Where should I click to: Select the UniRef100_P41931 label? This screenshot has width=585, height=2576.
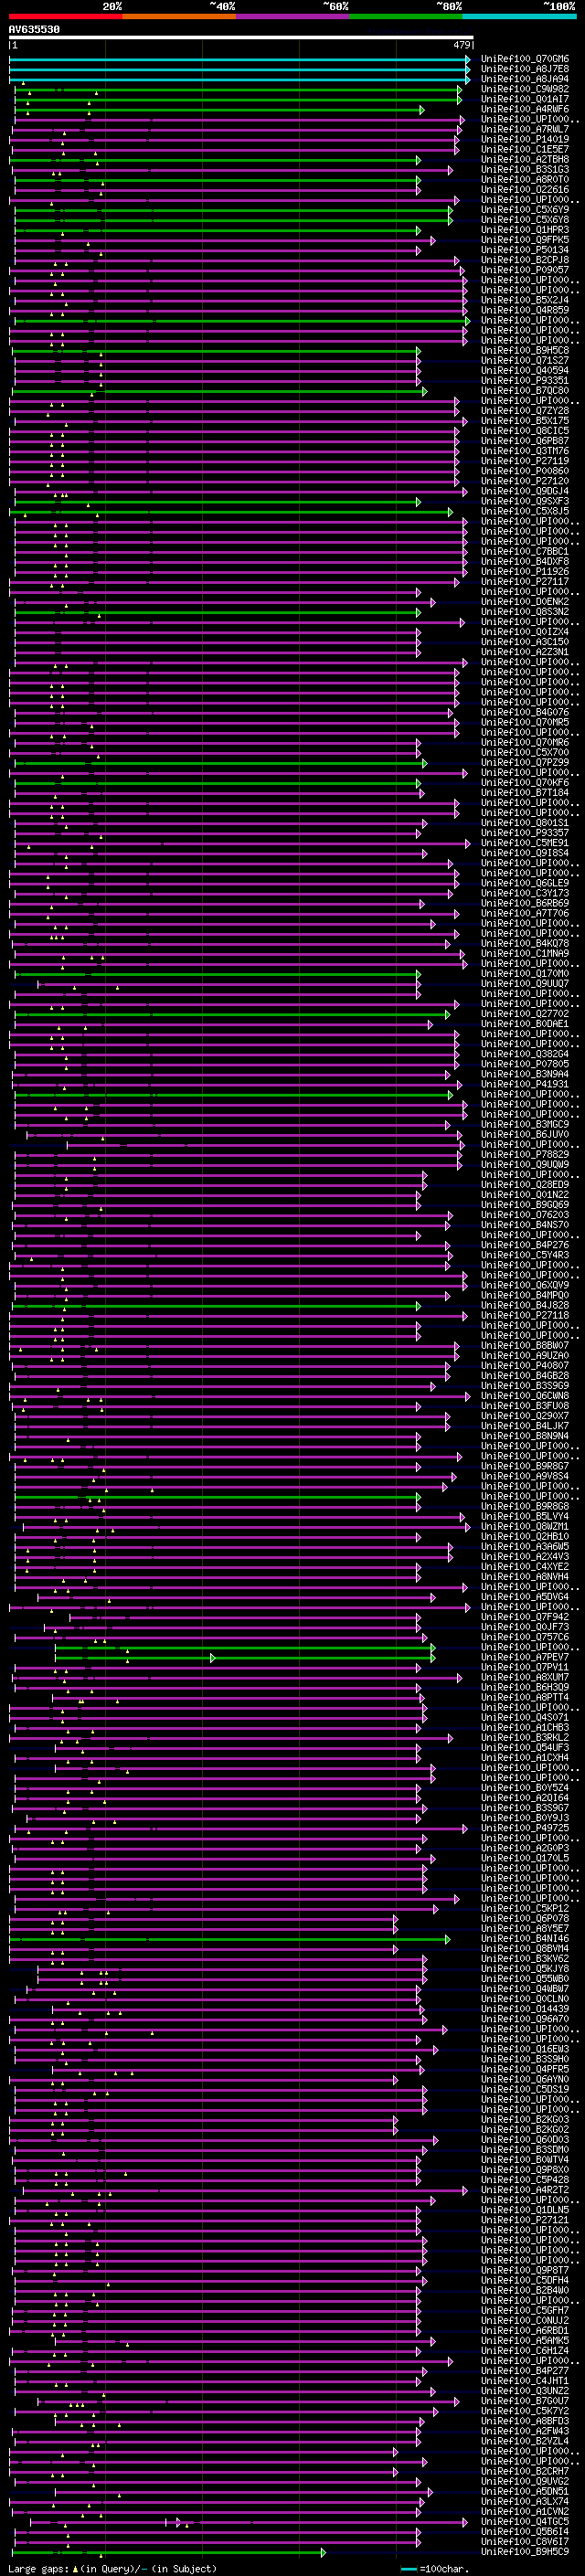click(525, 1085)
